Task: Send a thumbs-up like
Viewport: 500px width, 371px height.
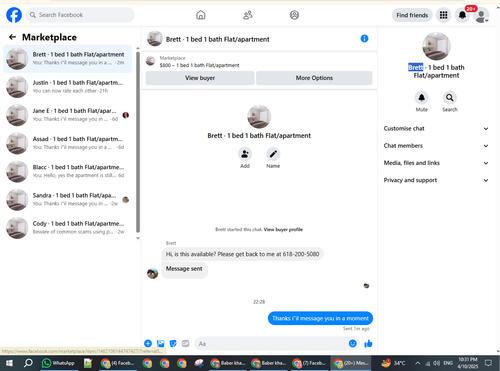Action: [x=368, y=343]
